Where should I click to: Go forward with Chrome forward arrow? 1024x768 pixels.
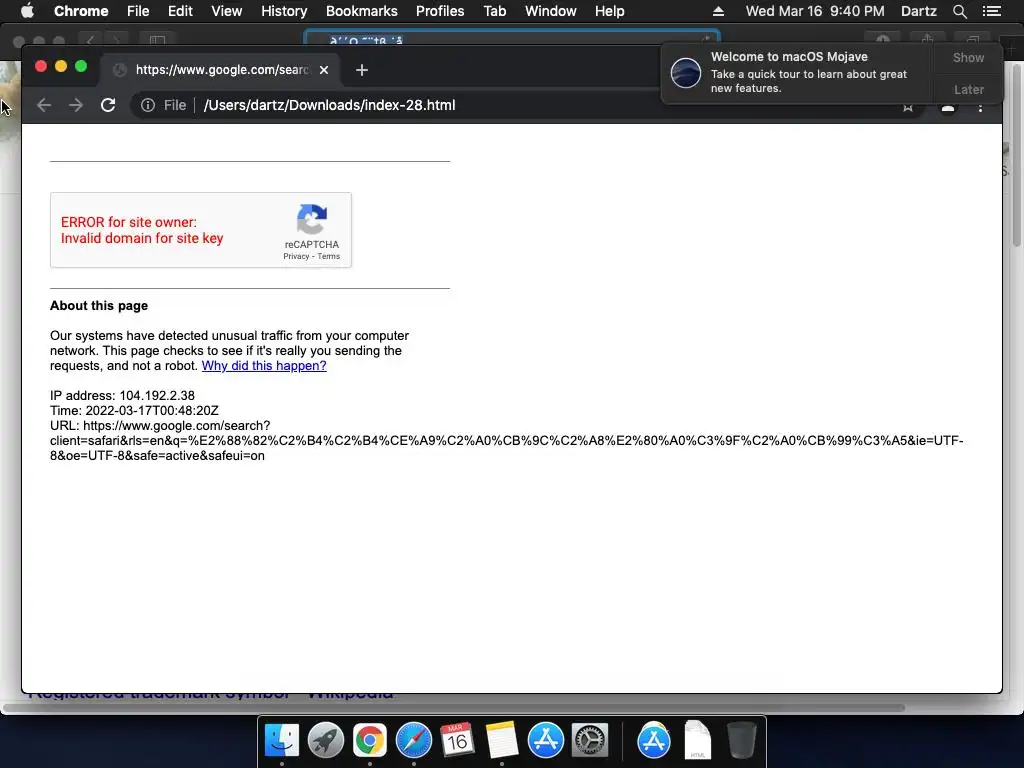[x=76, y=105]
